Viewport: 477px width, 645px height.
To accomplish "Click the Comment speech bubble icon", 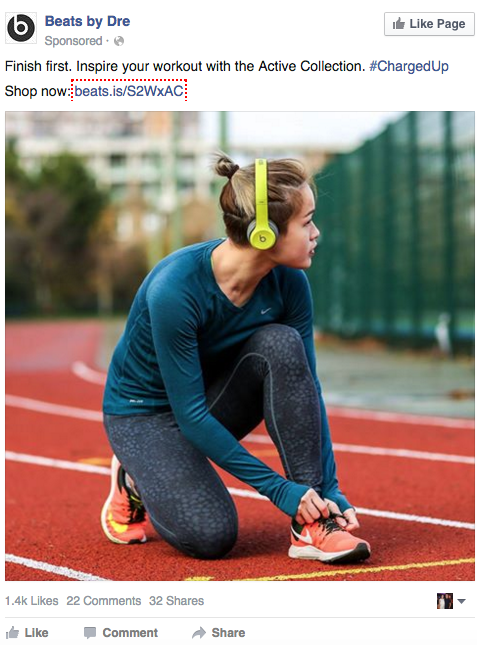I will [x=90, y=633].
